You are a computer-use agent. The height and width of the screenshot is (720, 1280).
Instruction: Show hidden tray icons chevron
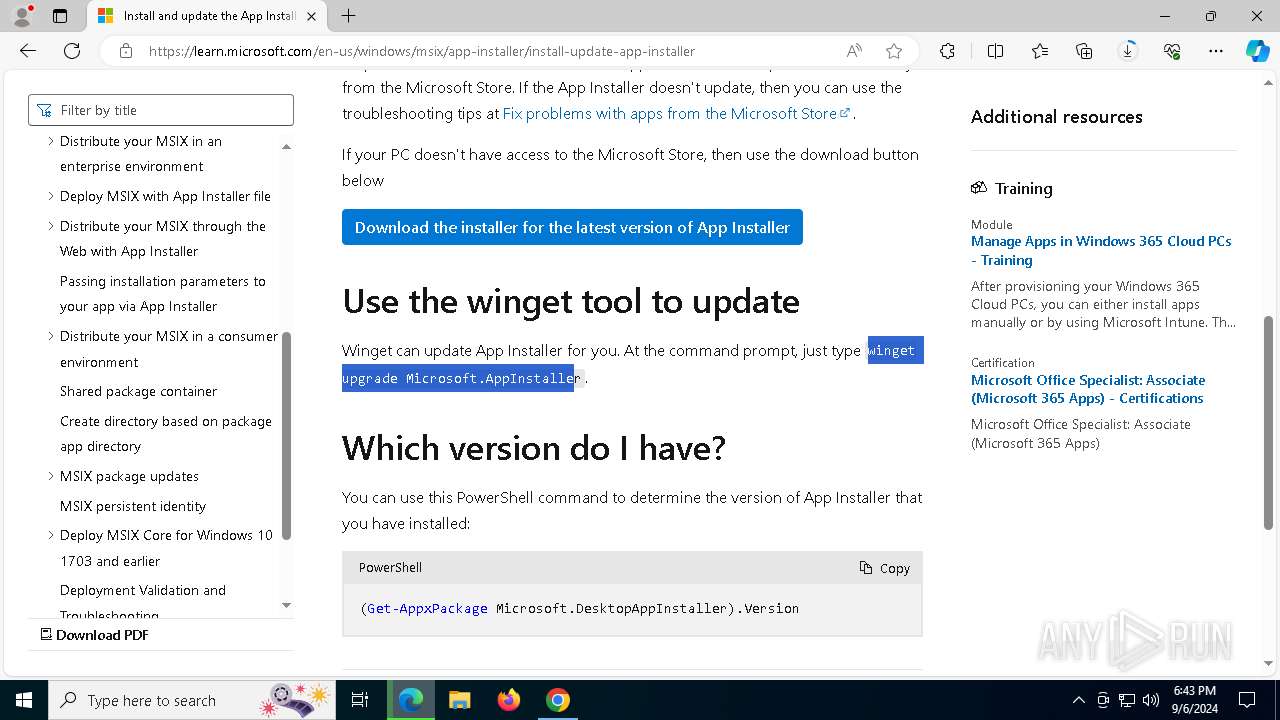click(x=1078, y=700)
